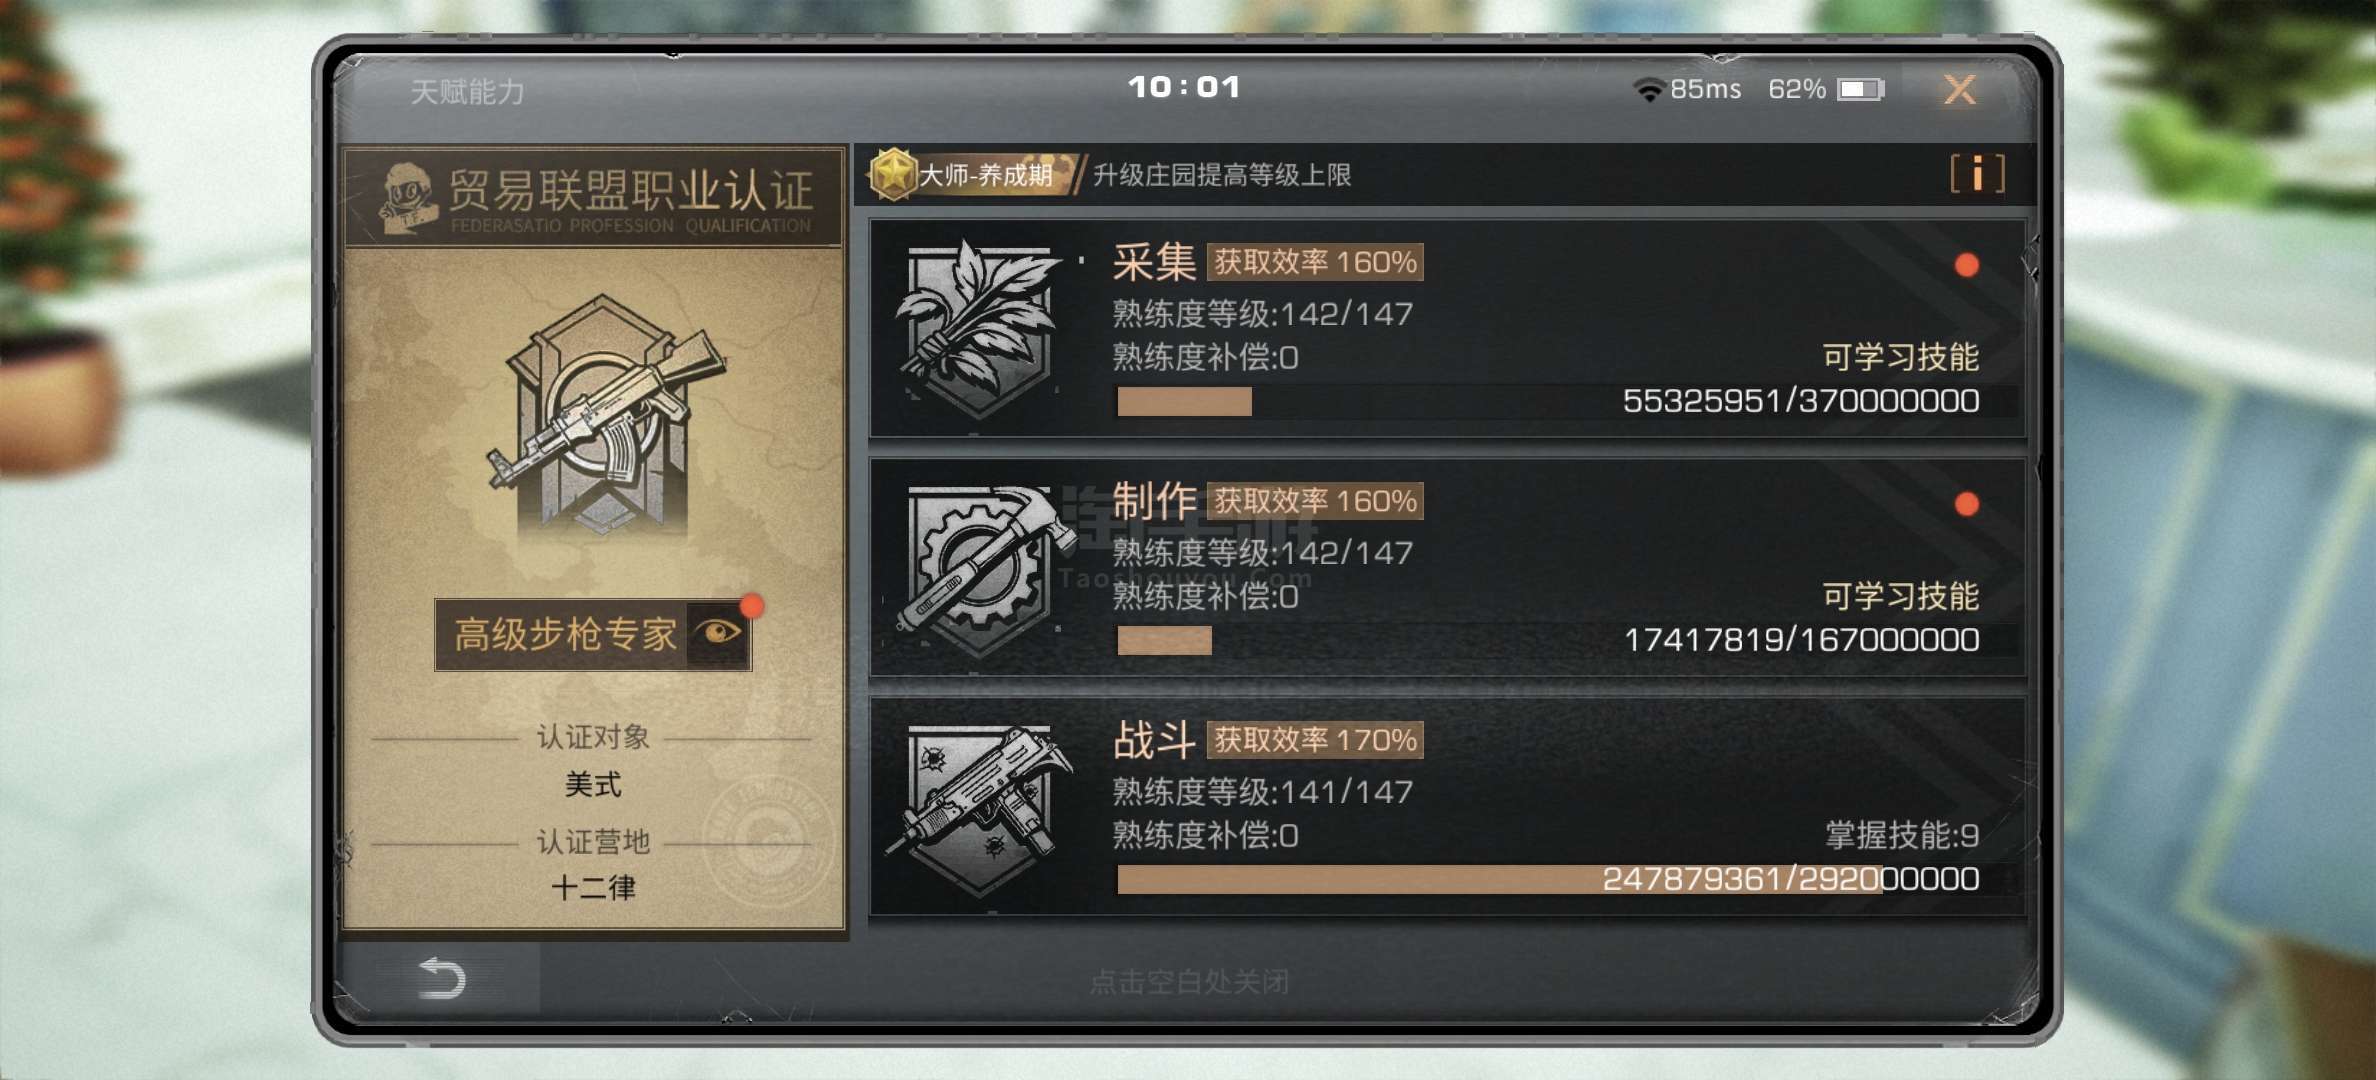Click the red notification dot on 采集

(x=1967, y=265)
